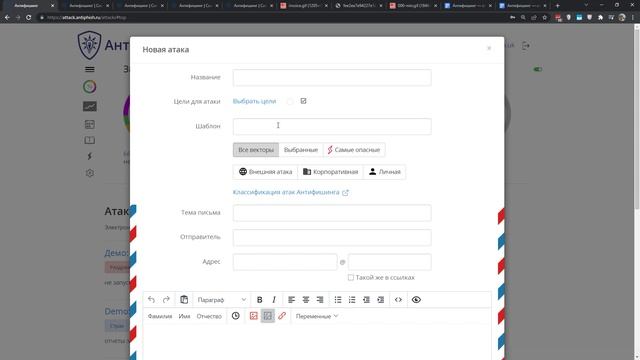Toggle the preview eye icon
Screen dimensions: 640x360
coord(416,300)
